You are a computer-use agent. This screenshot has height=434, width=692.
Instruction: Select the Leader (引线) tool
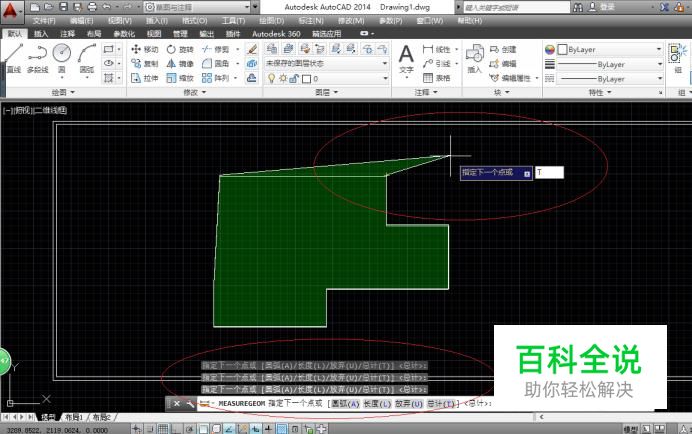(x=437, y=64)
